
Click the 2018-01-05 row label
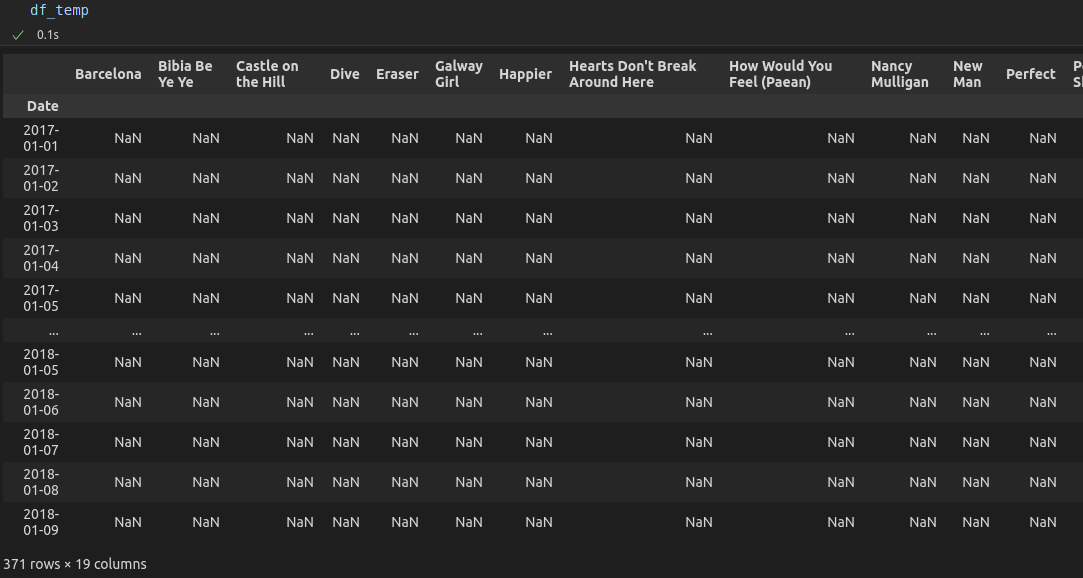pos(41,362)
